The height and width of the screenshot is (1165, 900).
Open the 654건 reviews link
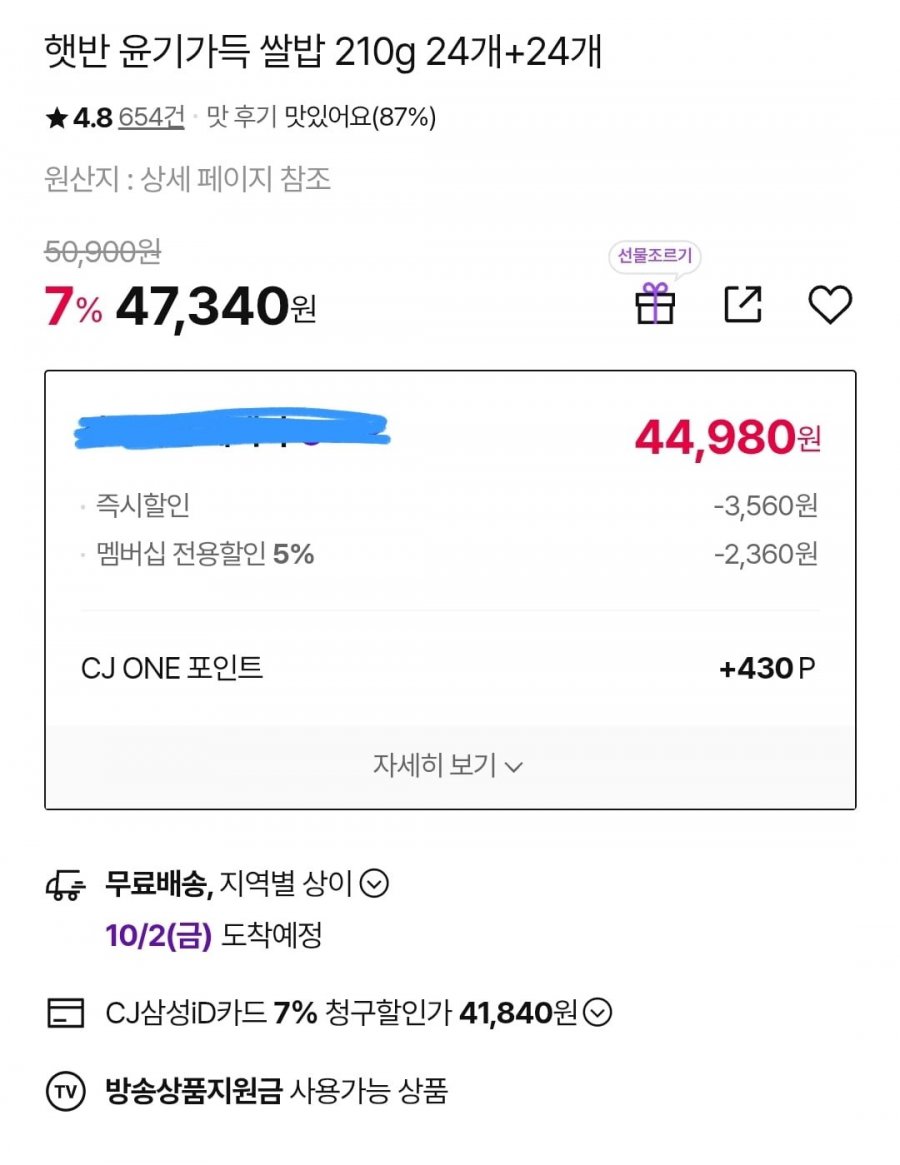(x=151, y=117)
